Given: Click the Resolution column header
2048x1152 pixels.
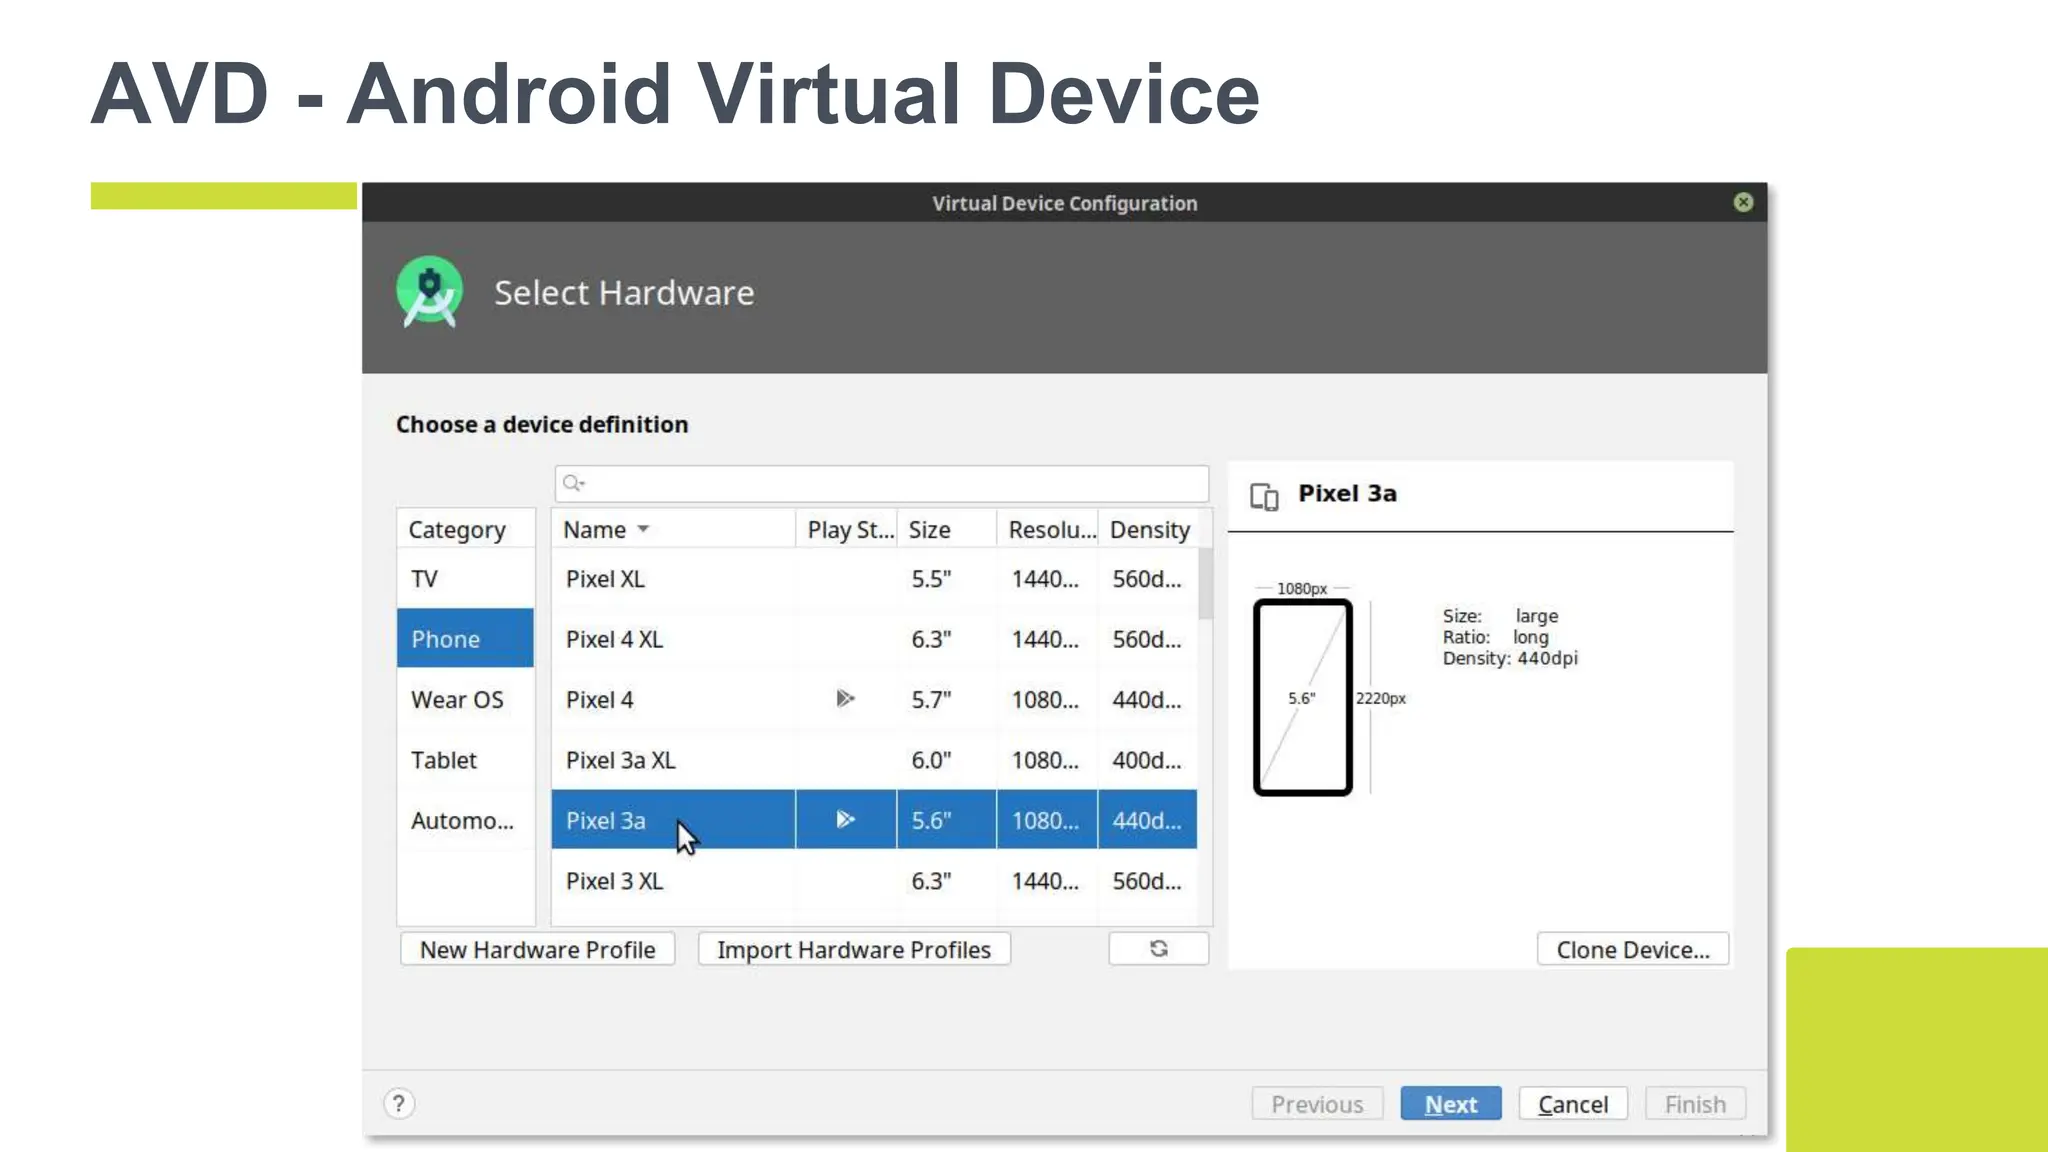Looking at the screenshot, I should [x=1048, y=529].
